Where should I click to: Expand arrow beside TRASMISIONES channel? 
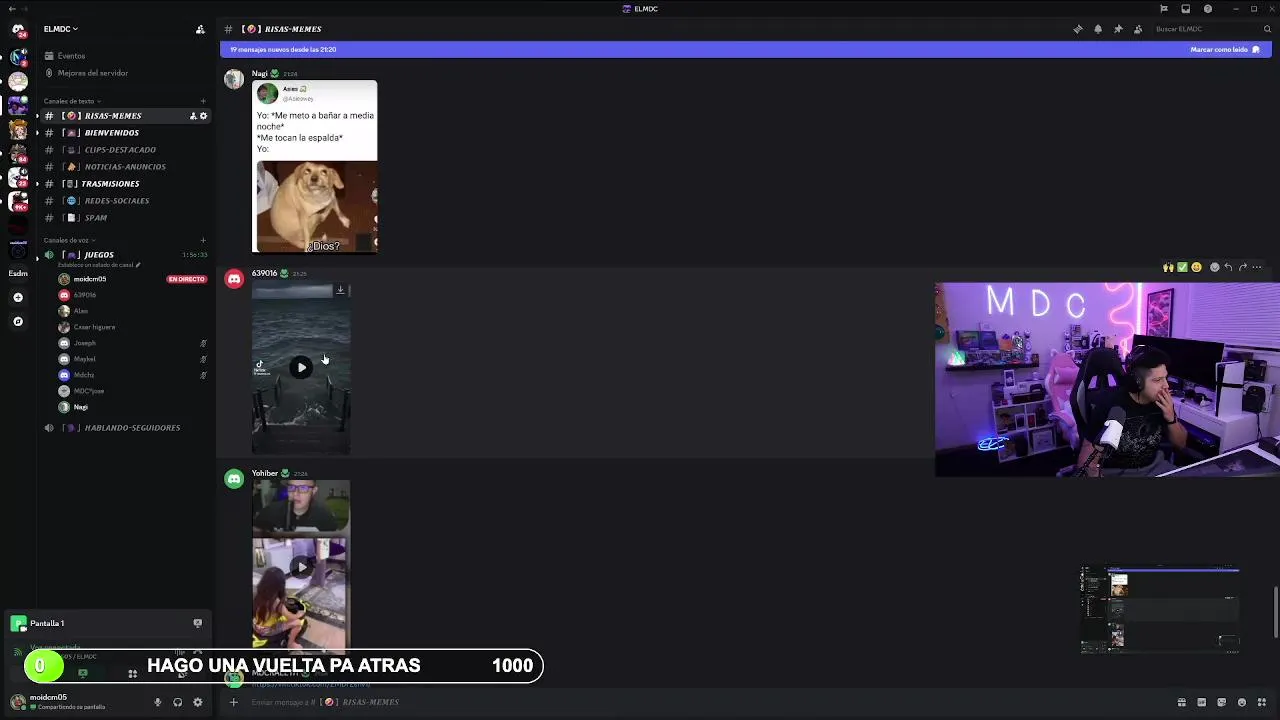[37, 184]
